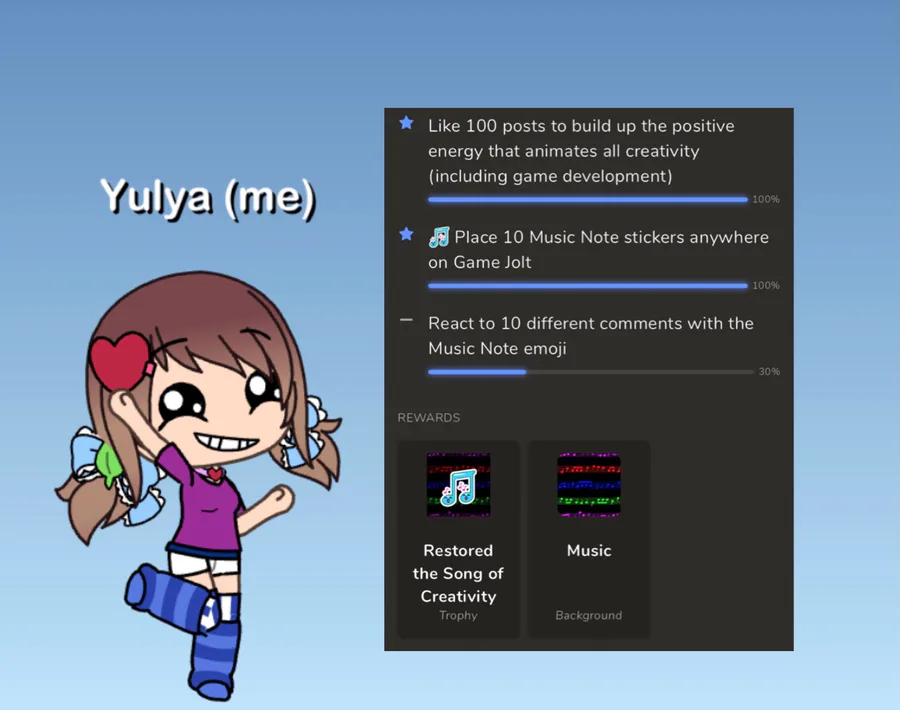Click the Music reward title
Viewport: 900px width, 710px height.
click(589, 550)
